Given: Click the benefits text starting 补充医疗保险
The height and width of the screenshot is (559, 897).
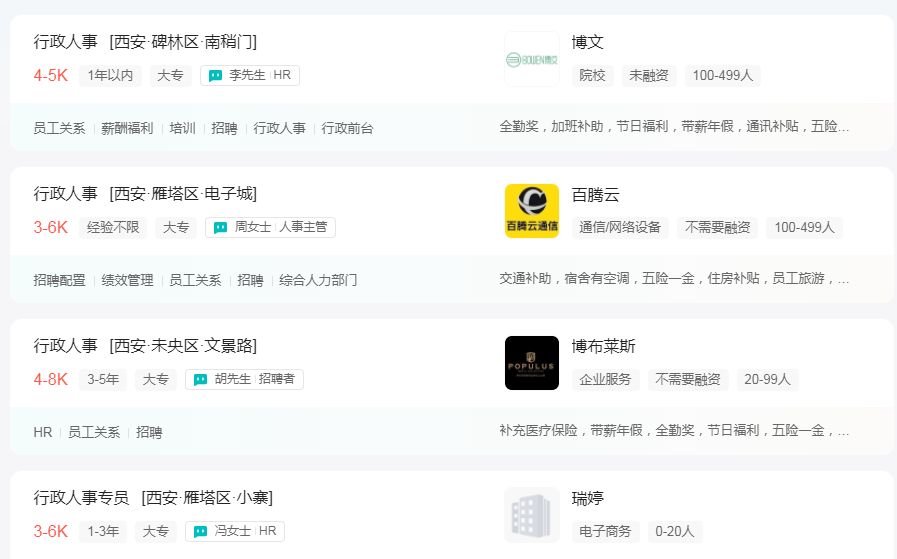Looking at the screenshot, I should [674, 430].
